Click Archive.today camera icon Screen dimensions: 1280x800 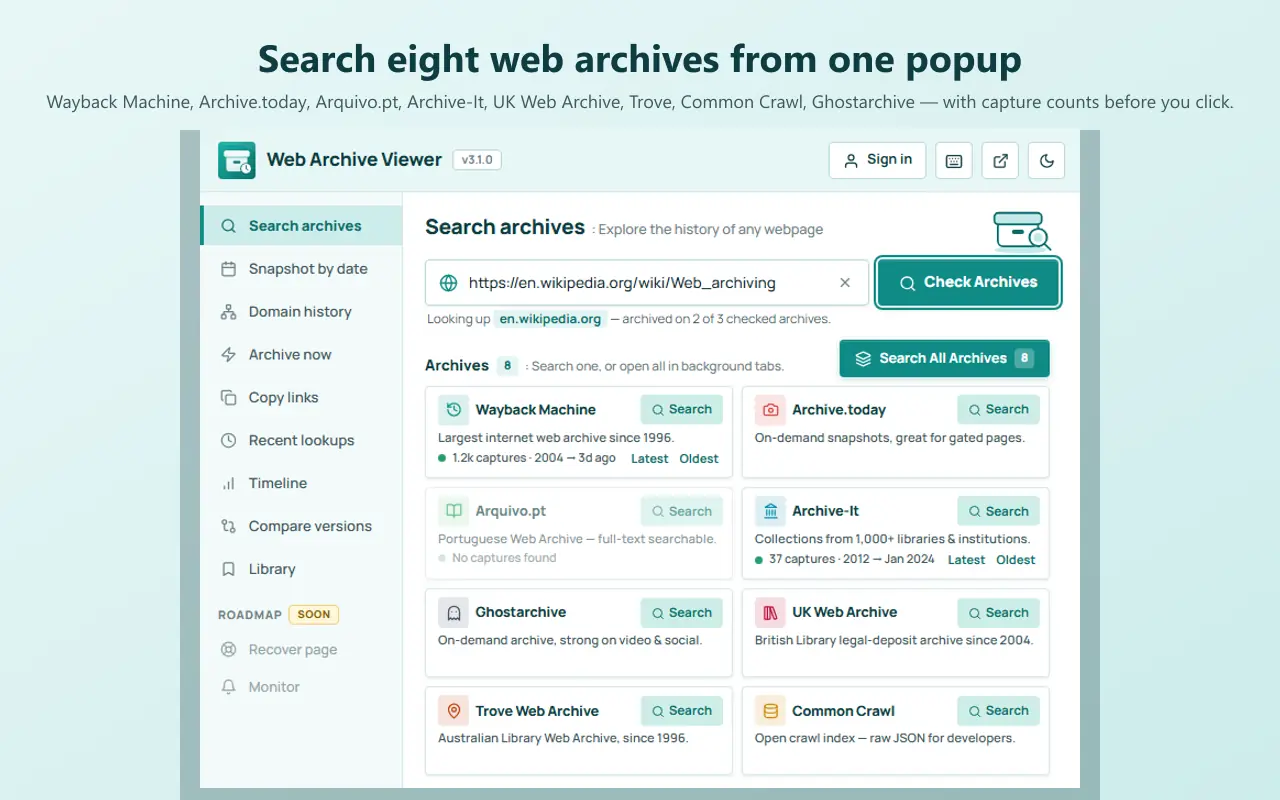[x=771, y=410]
